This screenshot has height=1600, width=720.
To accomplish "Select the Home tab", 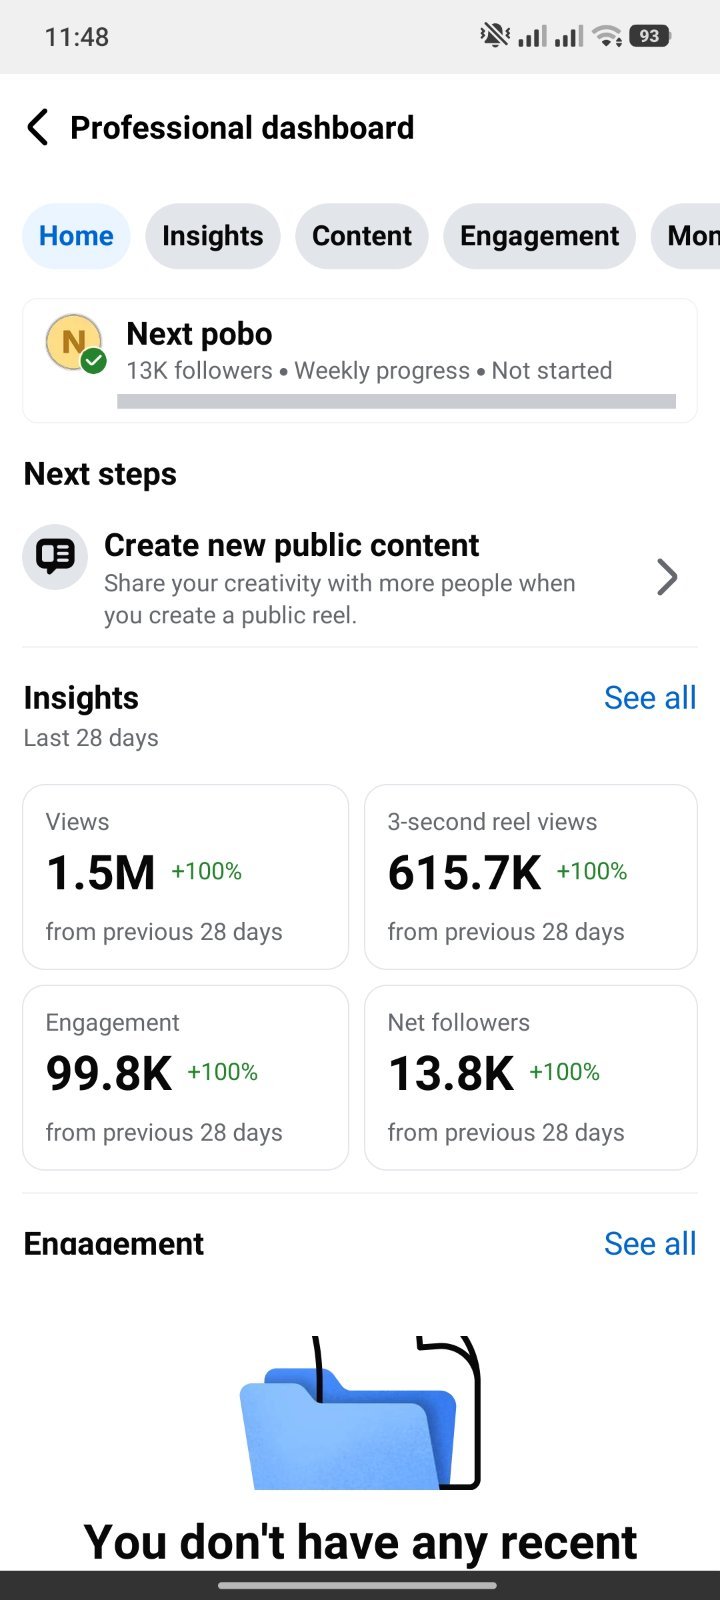I will coord(76,236).
